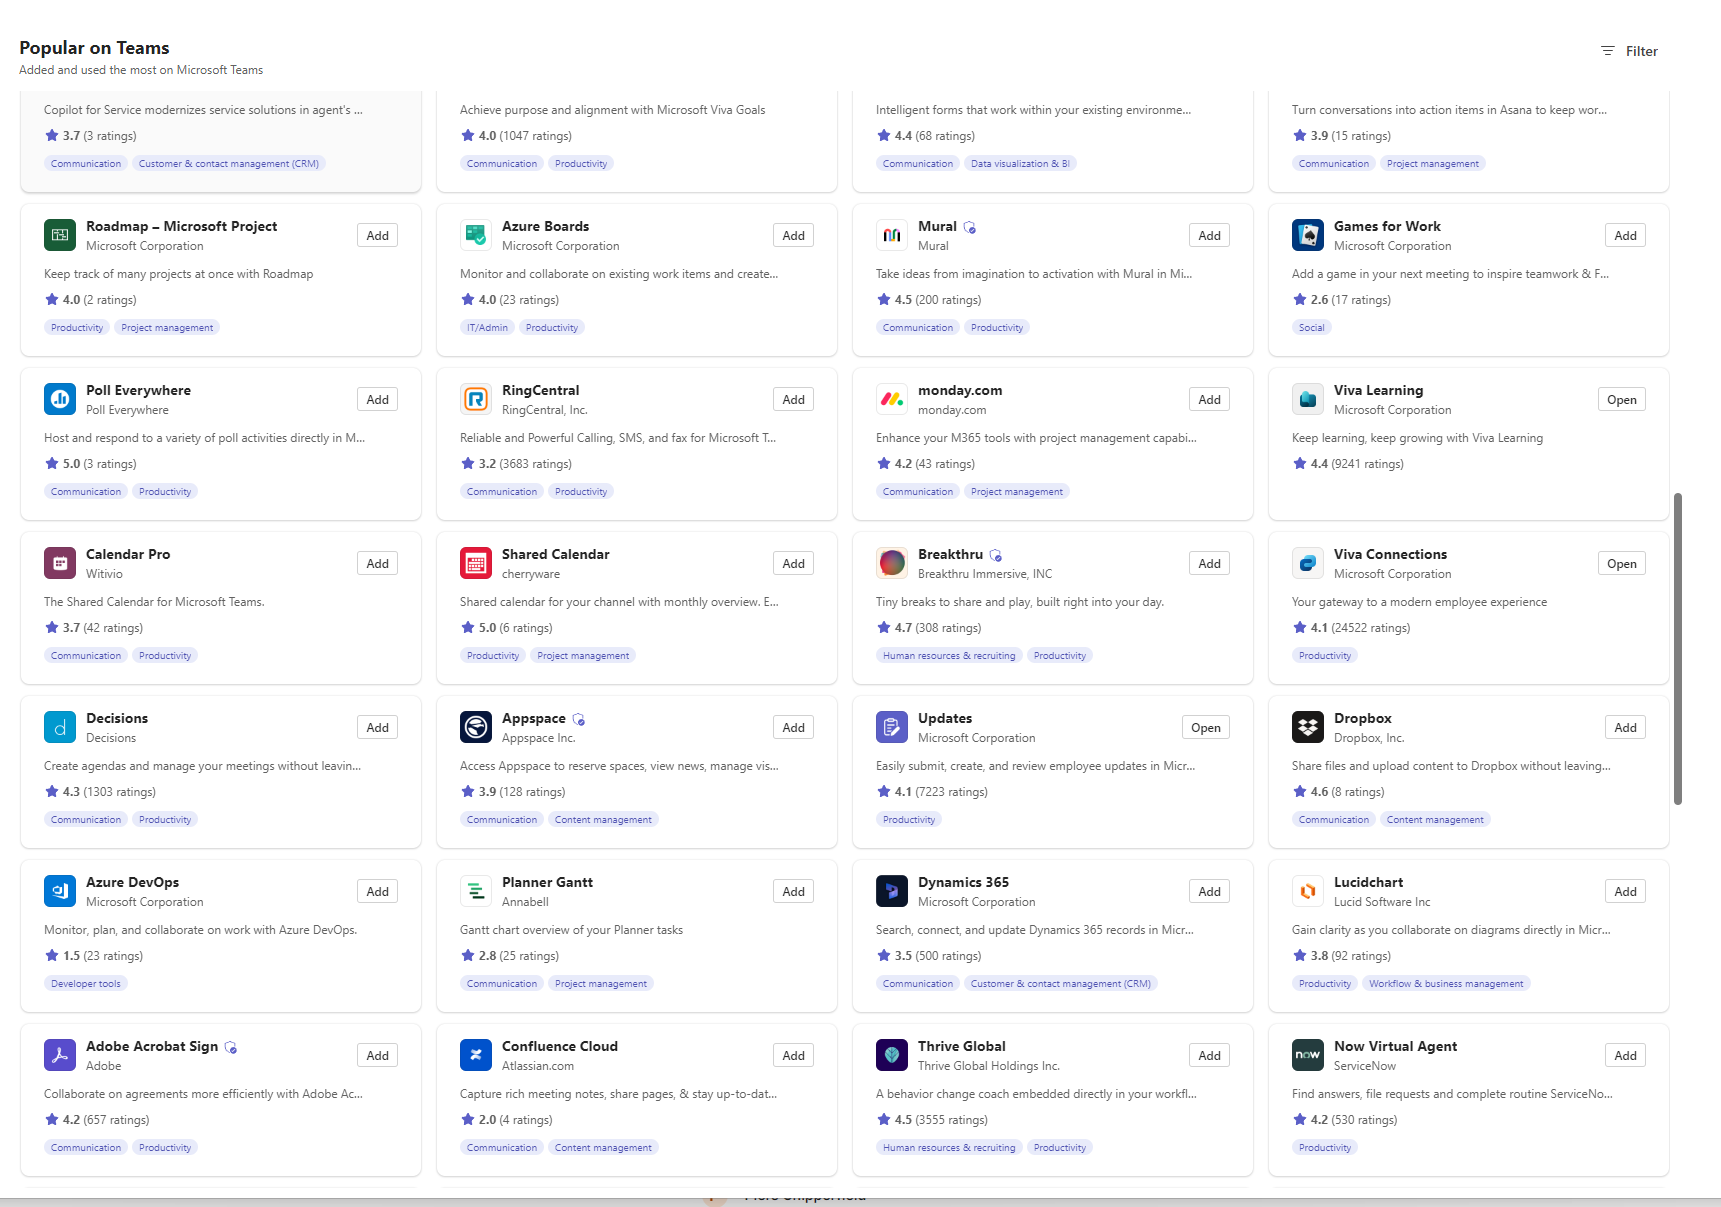
Task: Add the Dynamics 365 app
Action: coord(1209,892)
